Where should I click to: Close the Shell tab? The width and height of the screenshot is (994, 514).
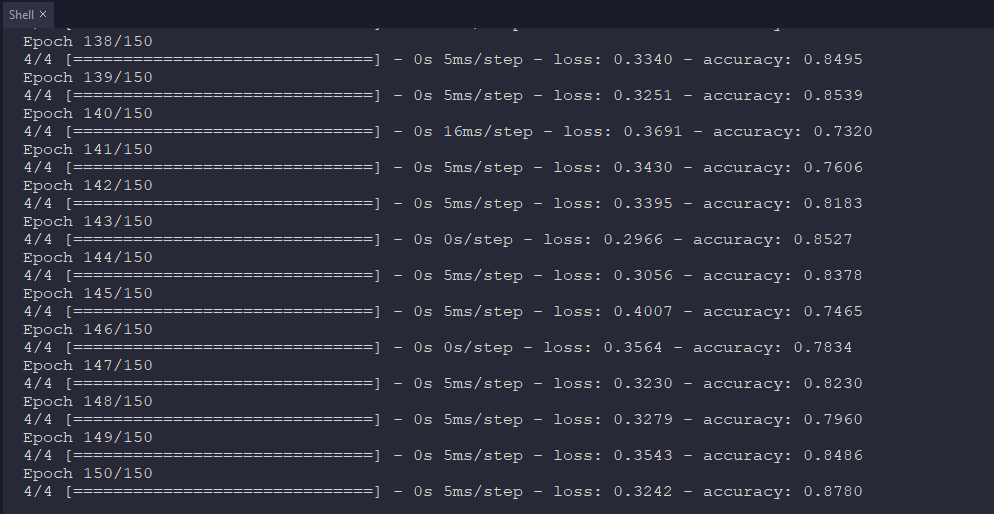click(43, 14)
